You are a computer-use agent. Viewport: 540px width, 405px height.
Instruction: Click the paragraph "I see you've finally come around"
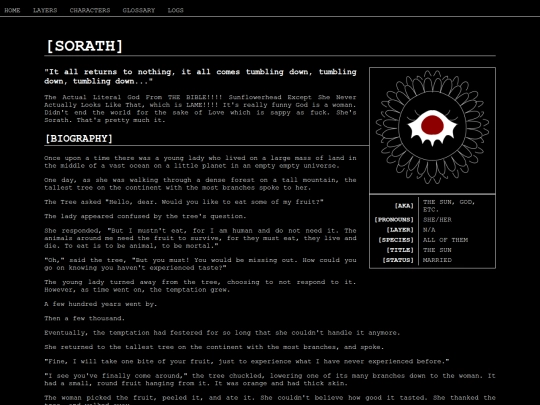coord(270,380)
